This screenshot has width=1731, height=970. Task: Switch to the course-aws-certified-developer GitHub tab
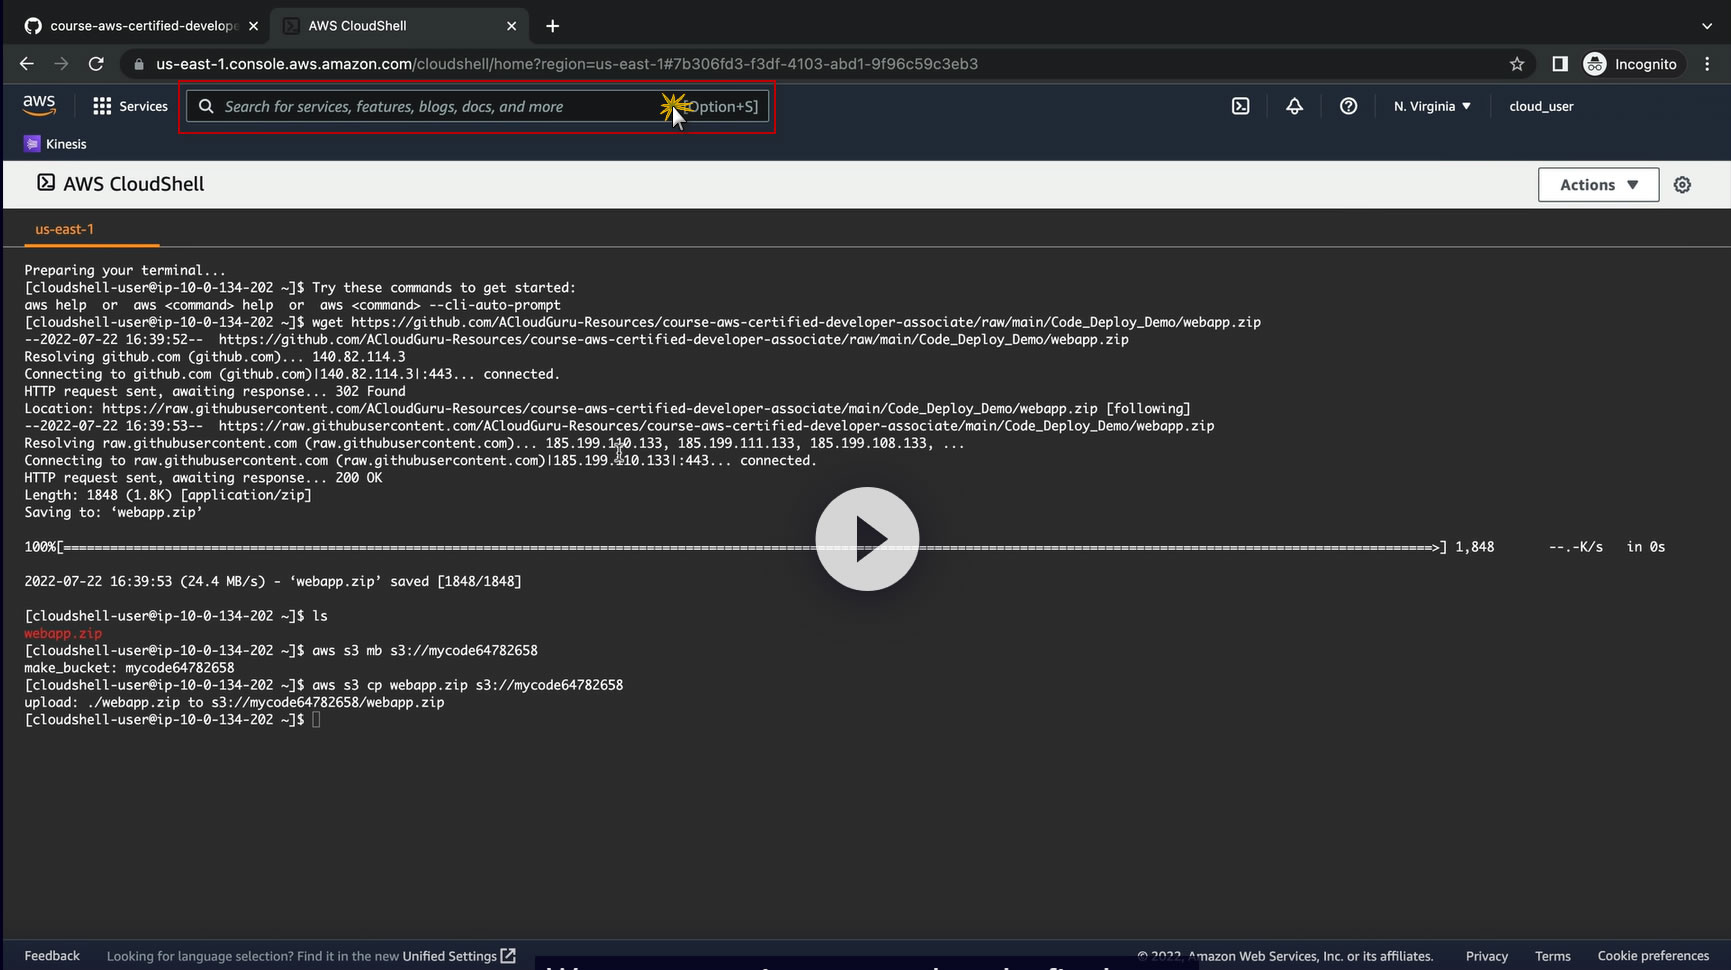click(x=140, y=26)
